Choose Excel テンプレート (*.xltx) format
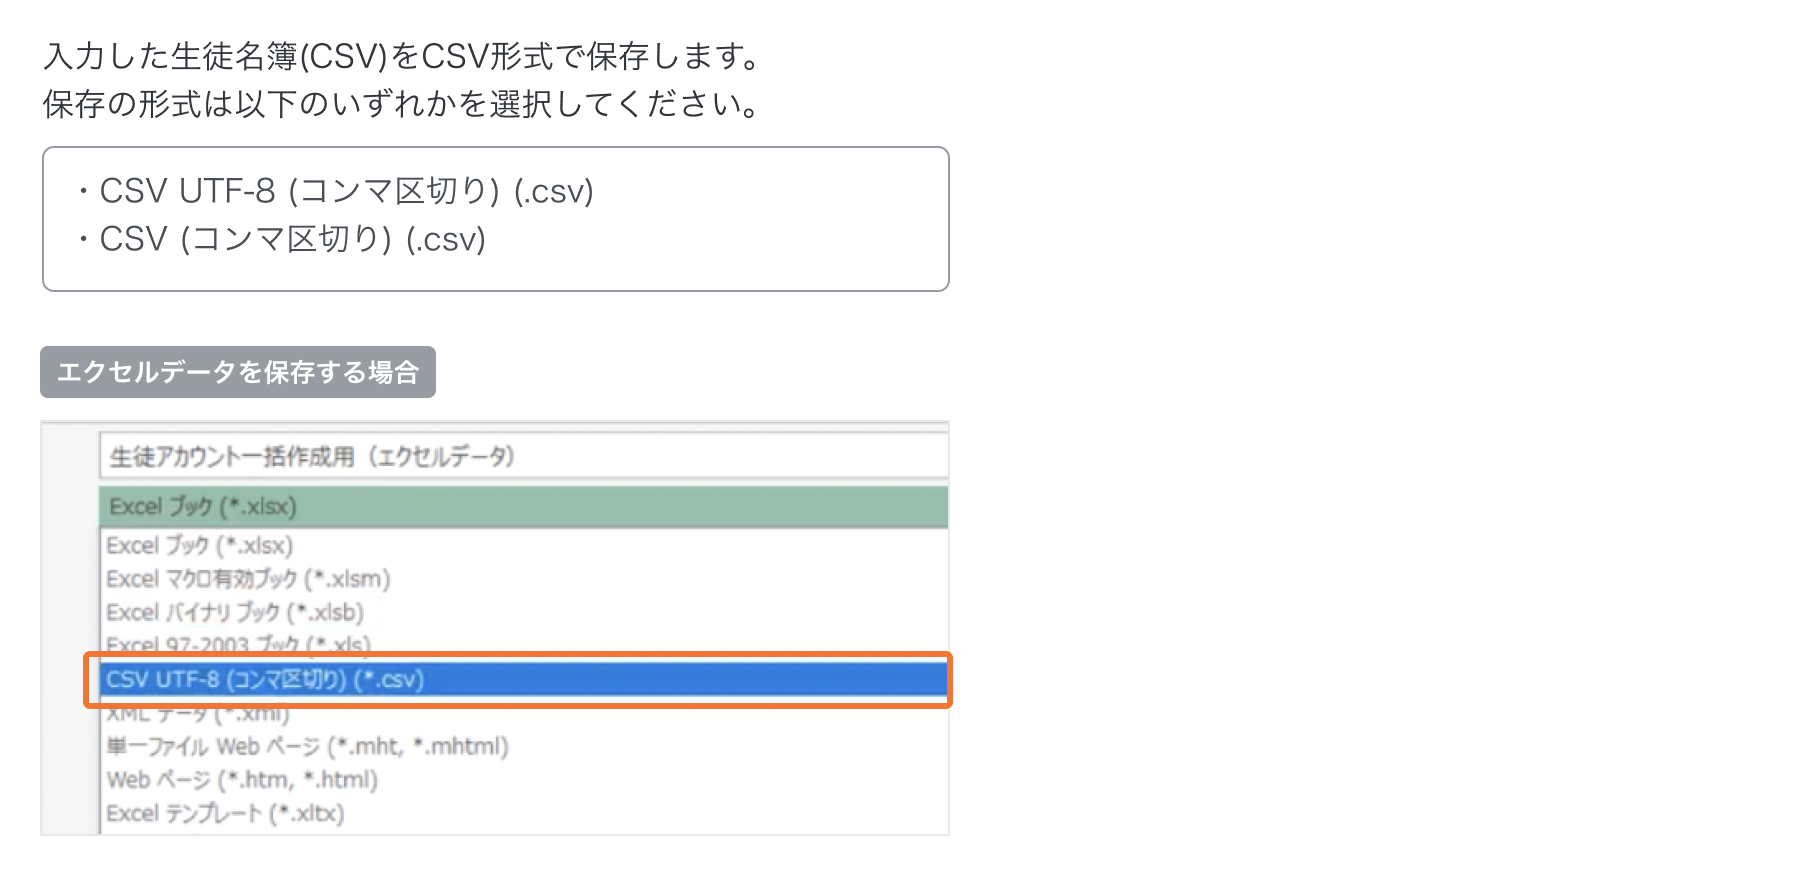This screenshot has height=876, width=1820. click(x=225, y=814)
